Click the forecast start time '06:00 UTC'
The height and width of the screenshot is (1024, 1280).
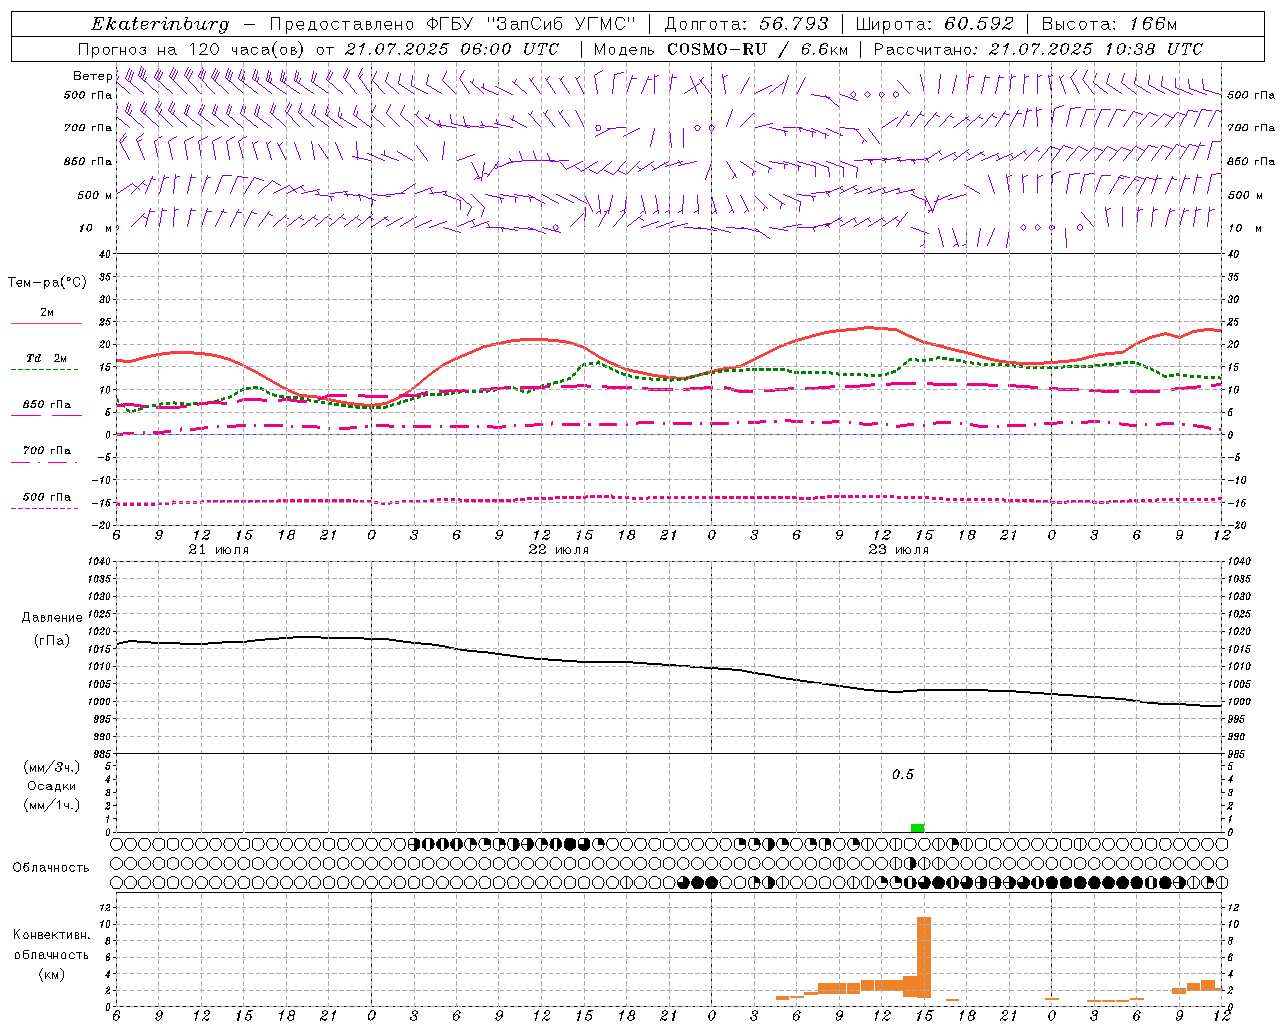pyautogui.click(x=512, y=49)
